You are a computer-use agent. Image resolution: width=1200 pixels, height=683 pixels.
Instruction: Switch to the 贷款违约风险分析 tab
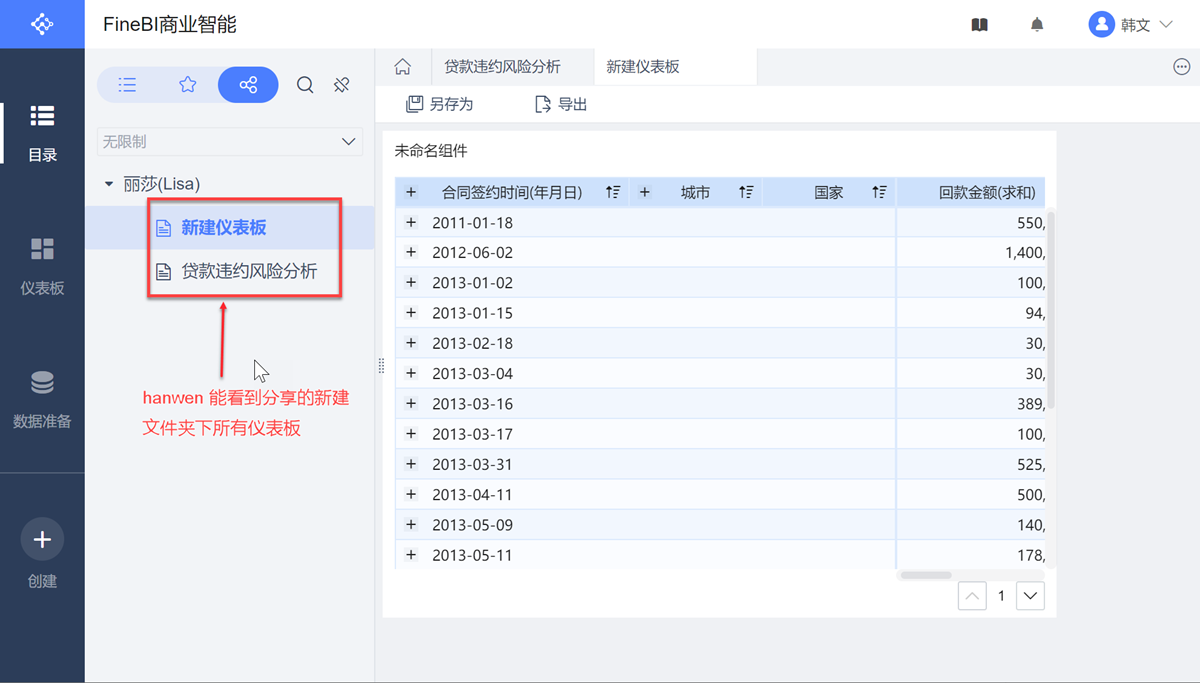[502, 67]
